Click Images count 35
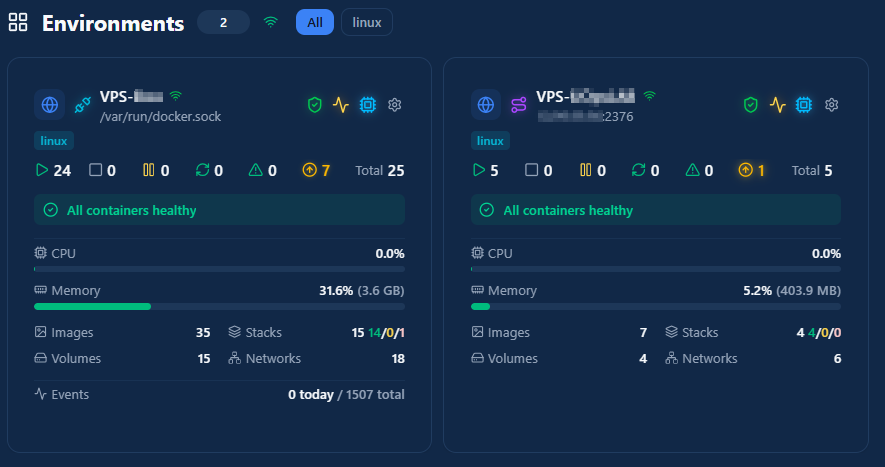This screenshot has height=467, width=885. click(203, 333)
